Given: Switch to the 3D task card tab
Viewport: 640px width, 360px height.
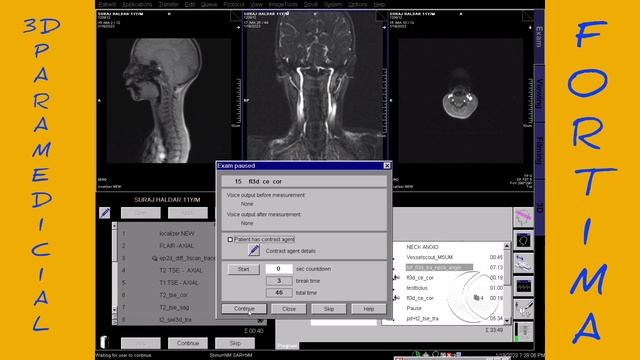Looking at the screenshot, I should (x=539, y=208).
